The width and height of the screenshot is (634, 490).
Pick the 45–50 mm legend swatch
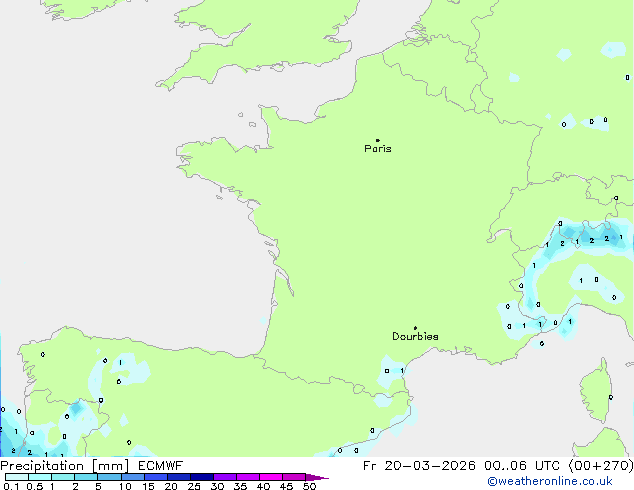[294, 477]
